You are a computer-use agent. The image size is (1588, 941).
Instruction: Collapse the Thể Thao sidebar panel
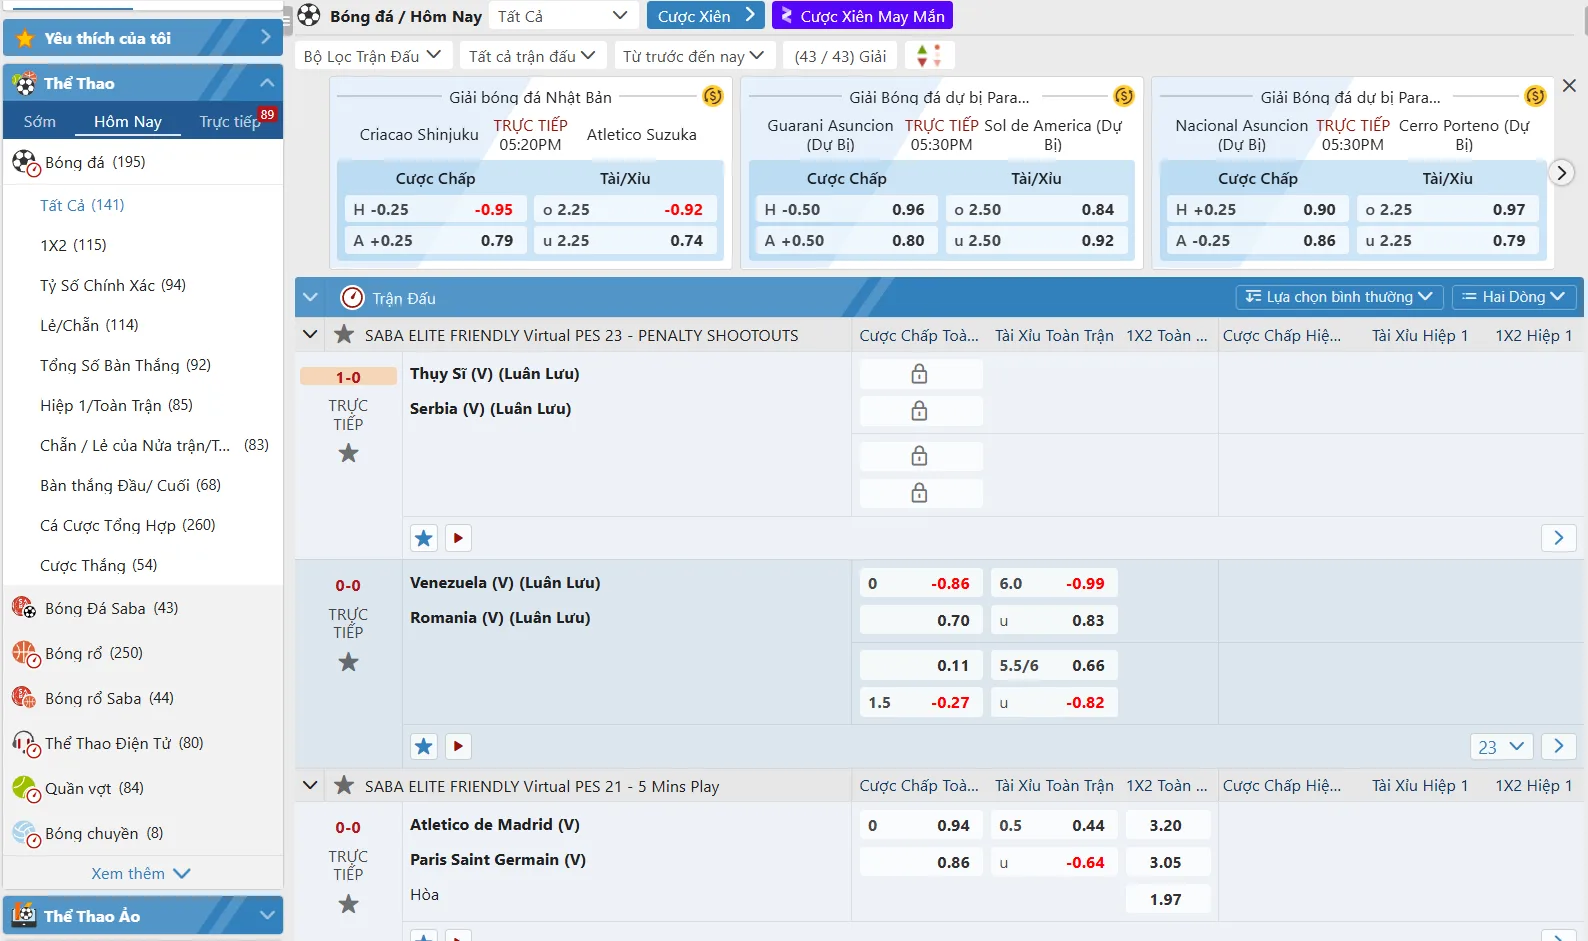tap(266, 83)
